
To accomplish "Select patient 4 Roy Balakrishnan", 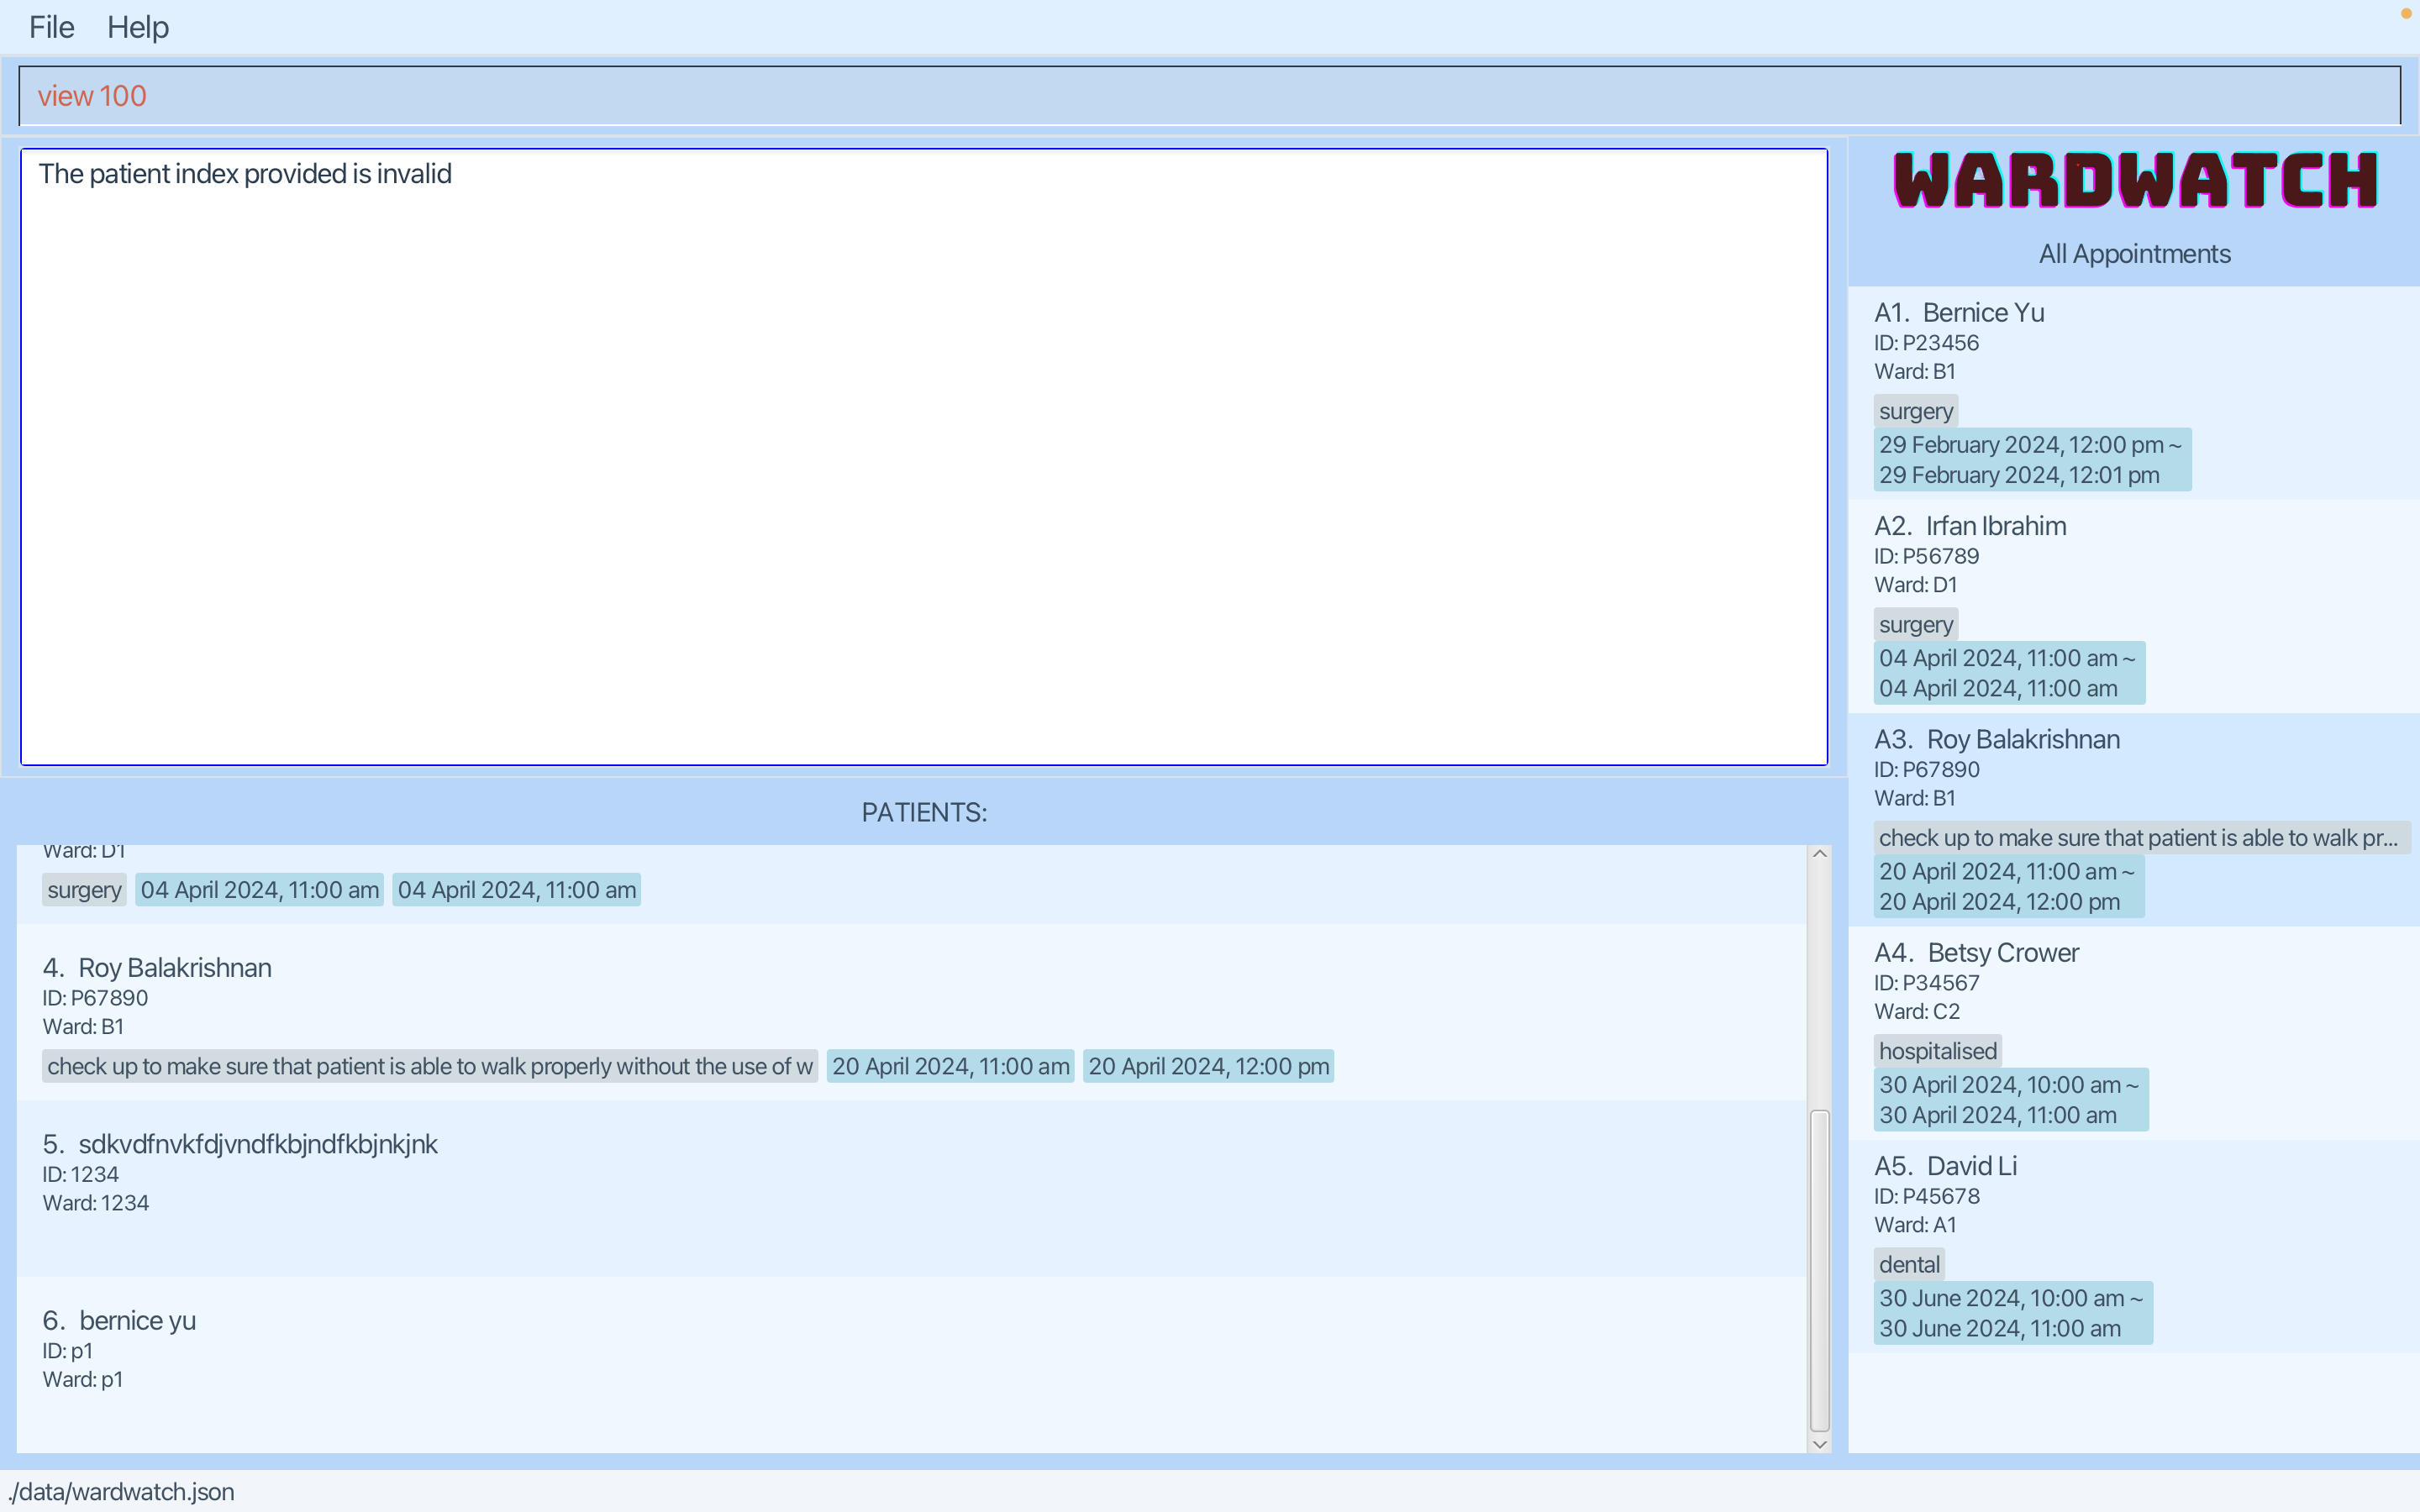I will (x=174, y=968).
